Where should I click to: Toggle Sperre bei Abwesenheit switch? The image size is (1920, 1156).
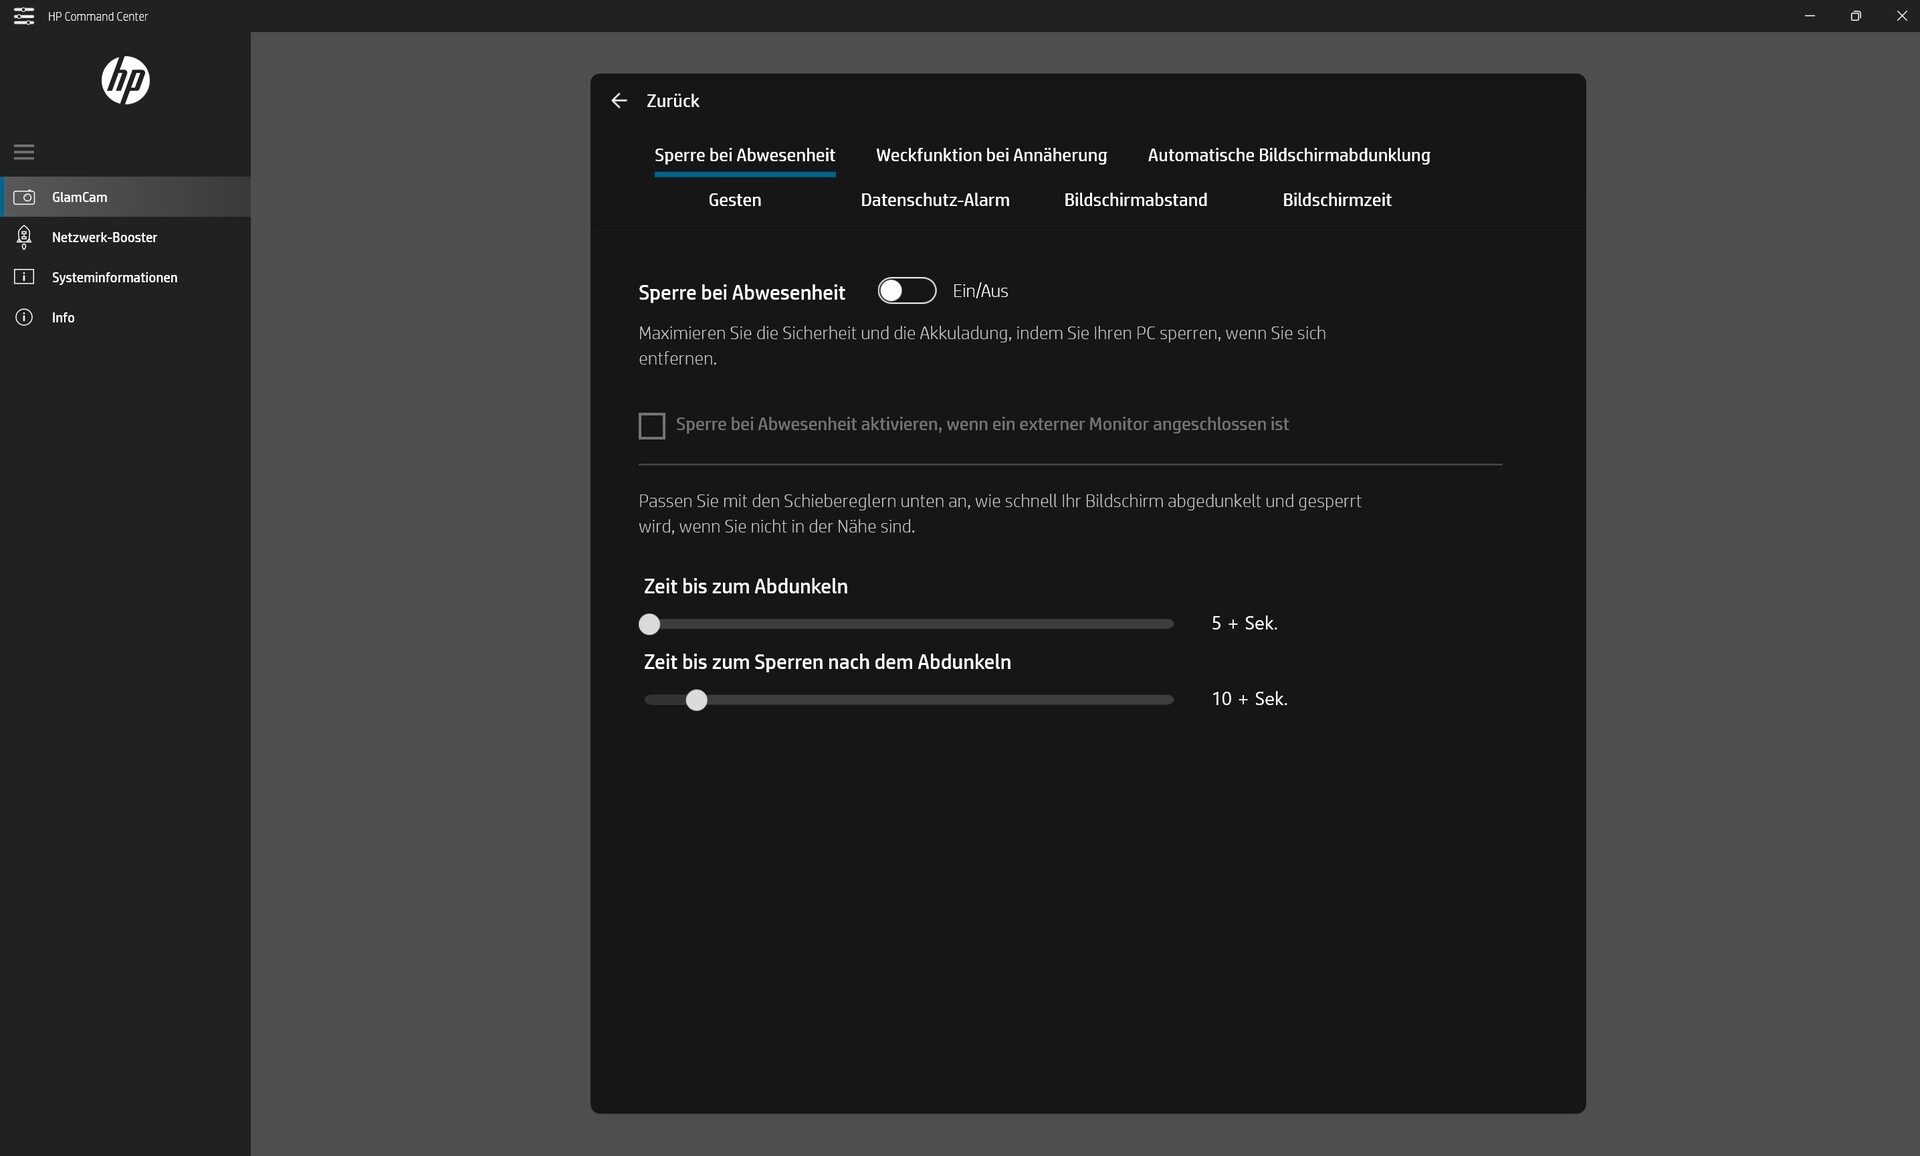coord(906,291)
